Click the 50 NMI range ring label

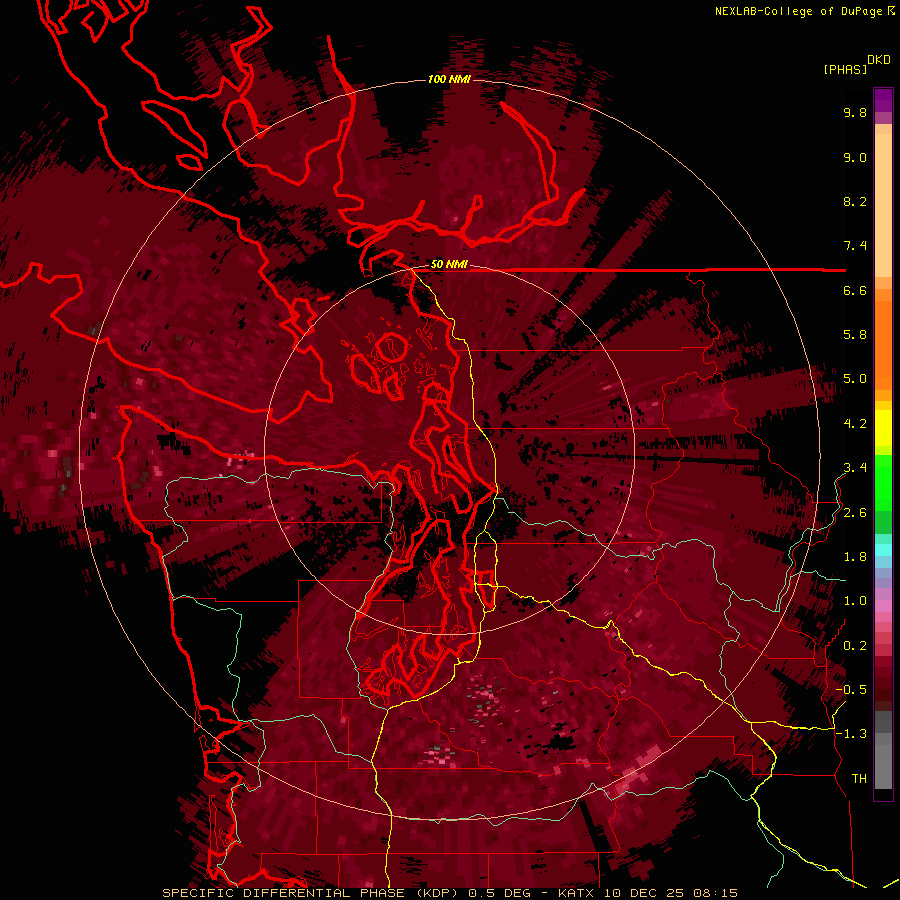point(449,264)
